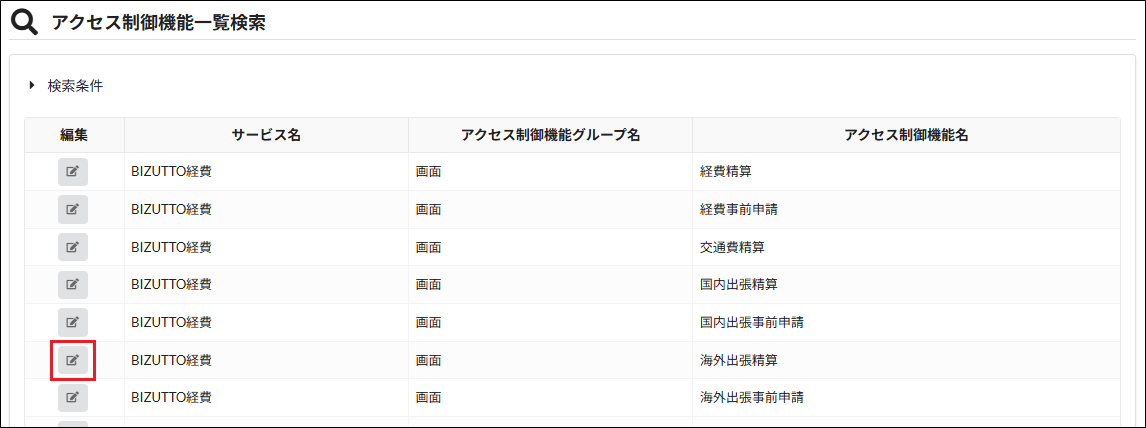Select the 海外出張精算 function name cell
This screenshot has height=428, width=1146.
(739, 360)
